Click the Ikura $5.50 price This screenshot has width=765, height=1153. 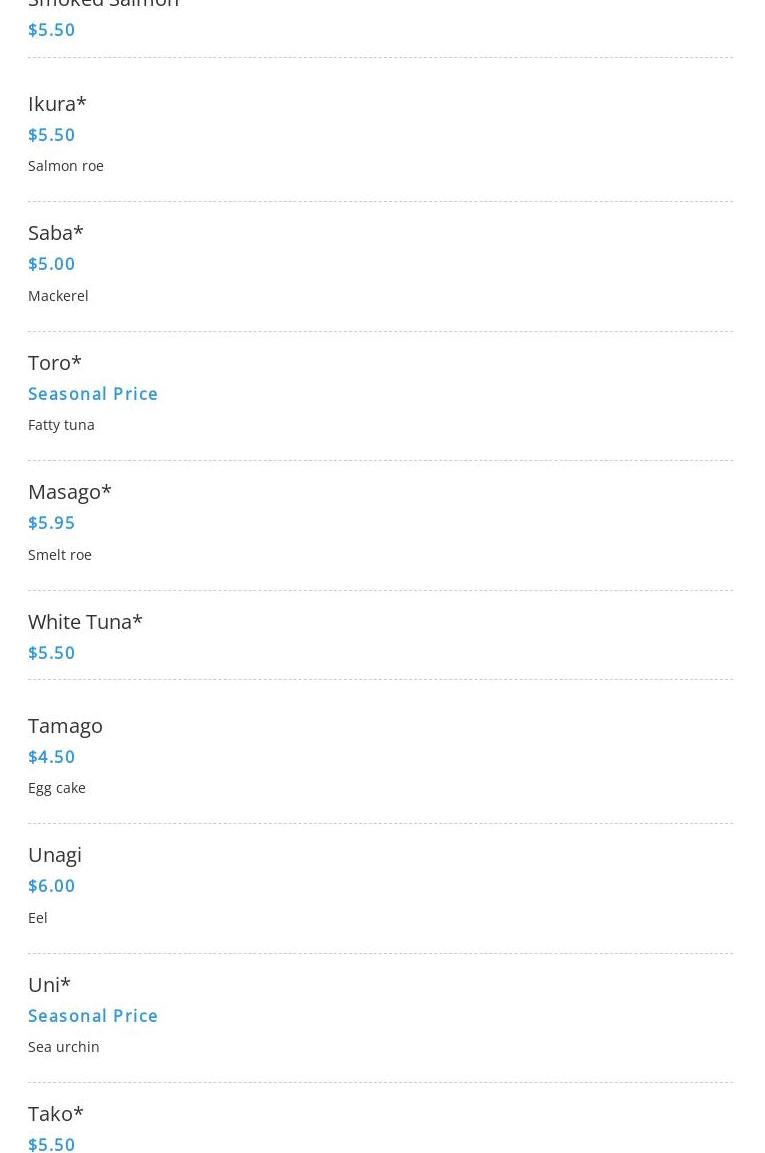51,135
